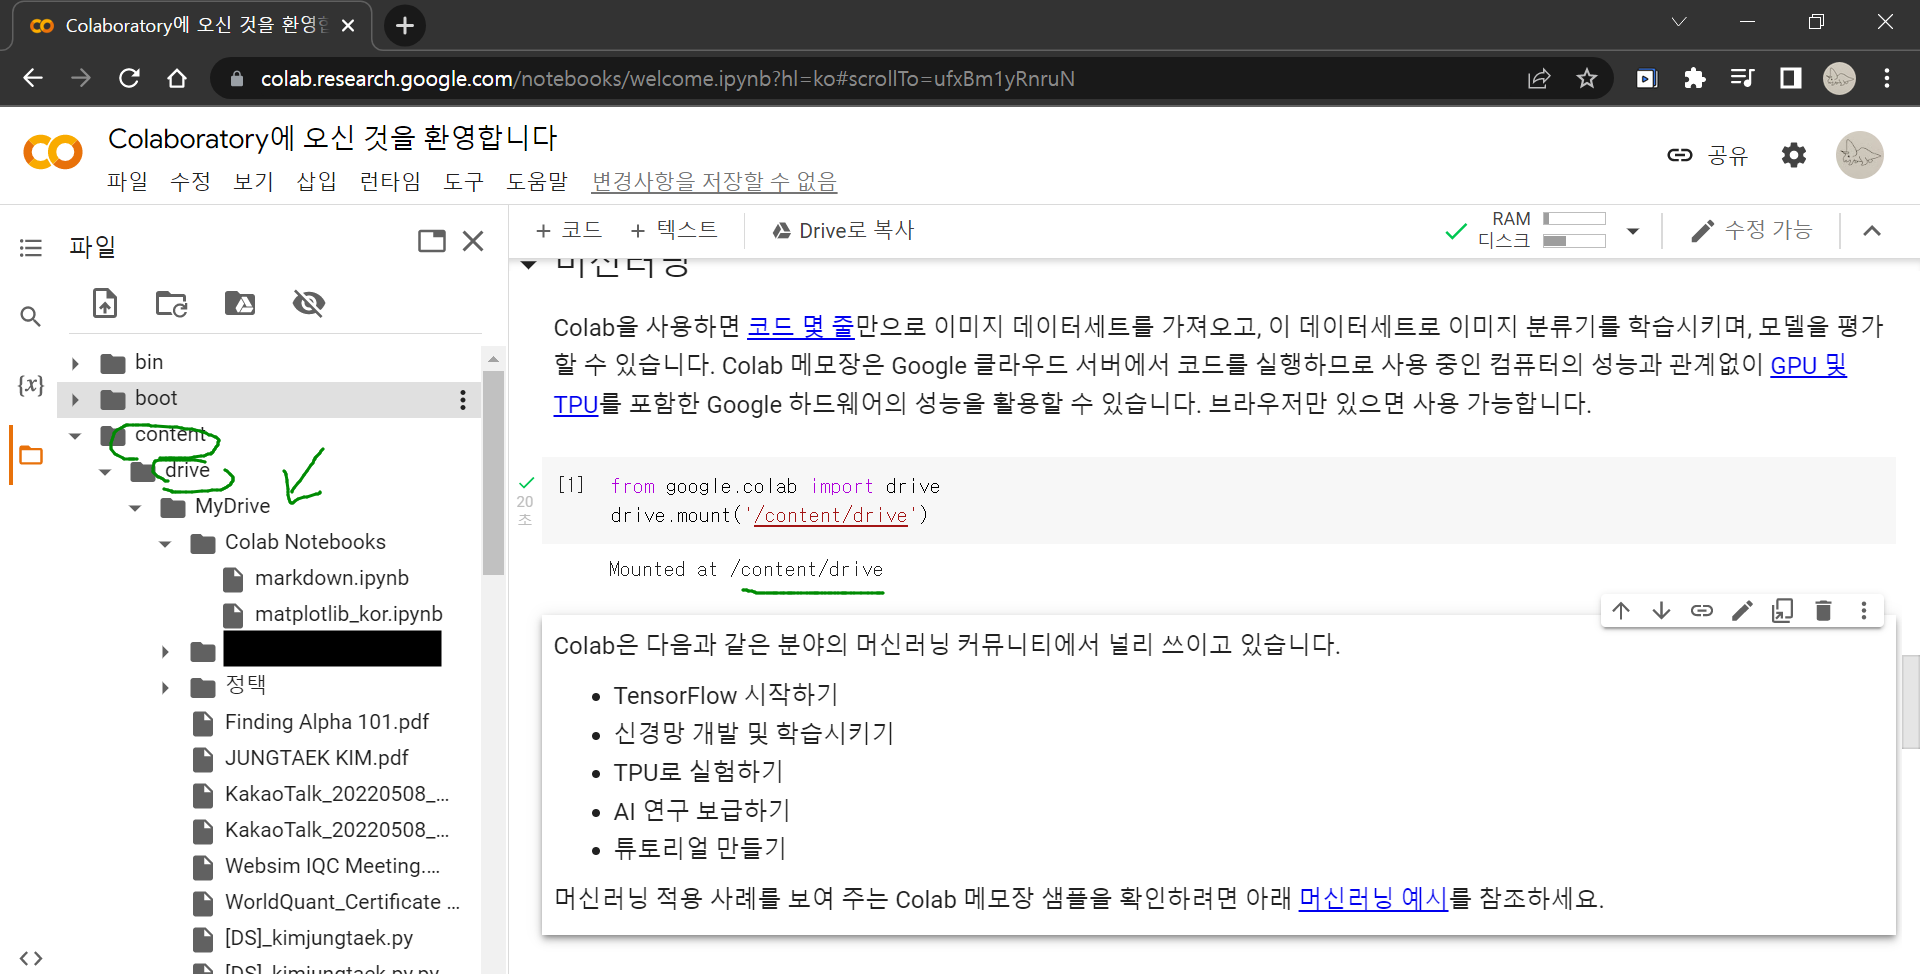Collapse the MyDrive folder

135,508
